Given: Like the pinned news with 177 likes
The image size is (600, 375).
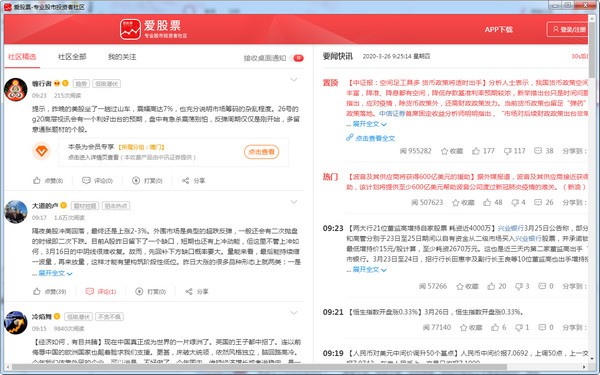Looking at the screenshot, I should coord(483,151).
